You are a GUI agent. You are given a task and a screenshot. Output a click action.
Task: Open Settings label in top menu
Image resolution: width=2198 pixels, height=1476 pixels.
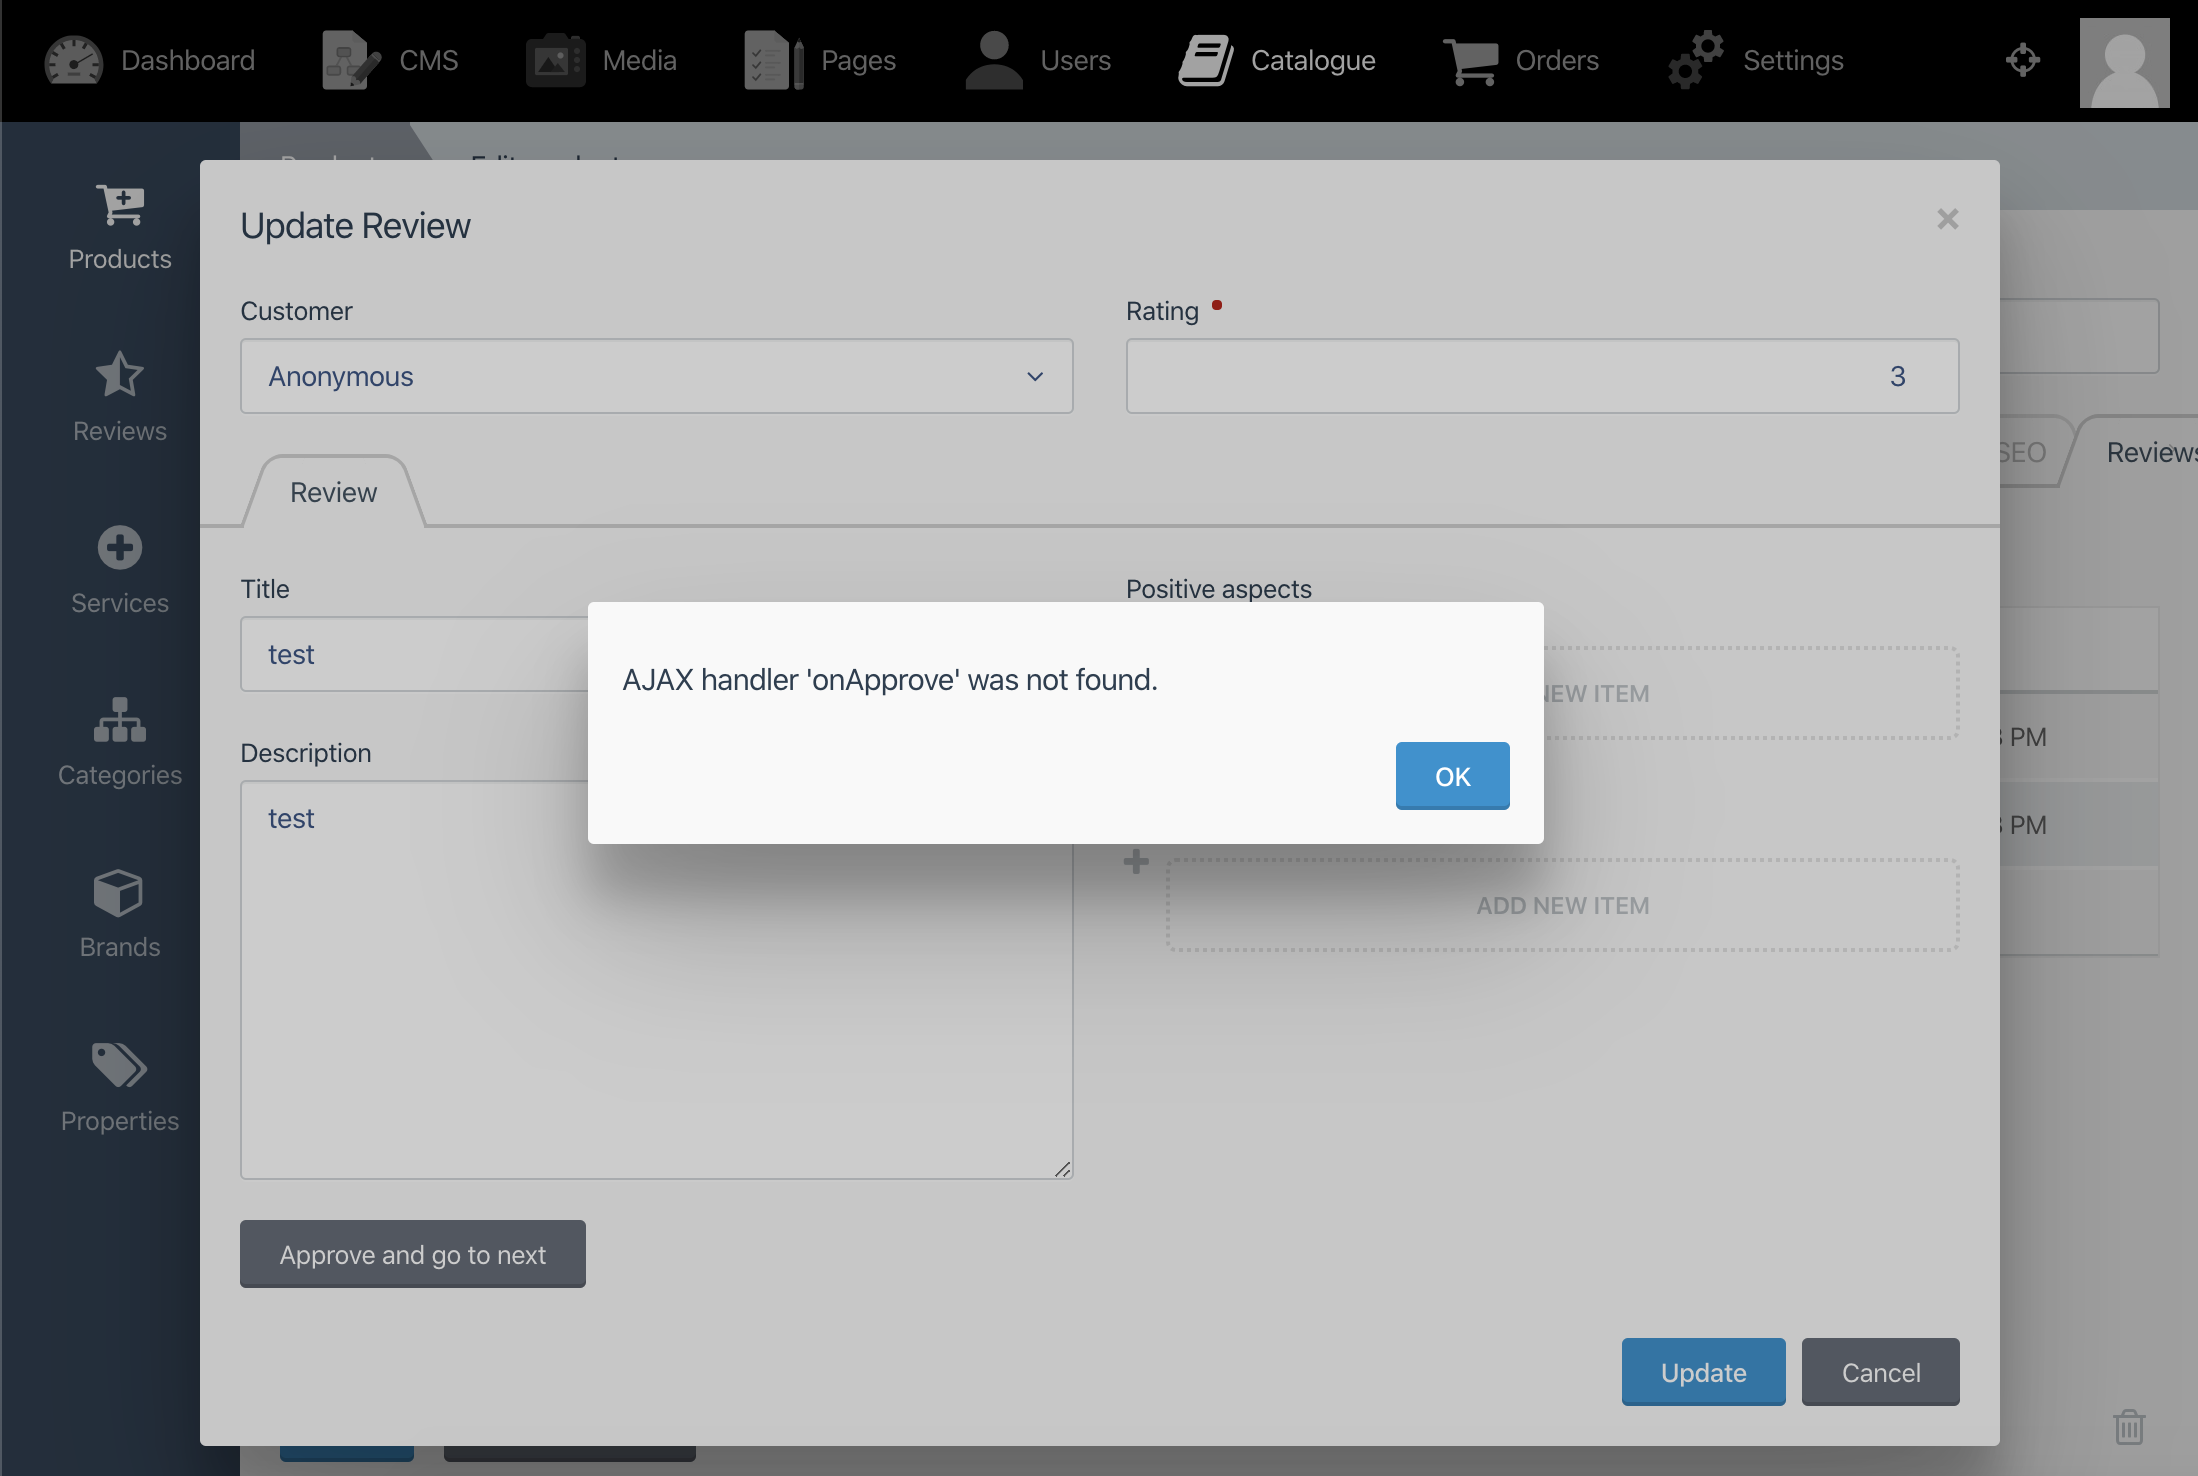1793,61
